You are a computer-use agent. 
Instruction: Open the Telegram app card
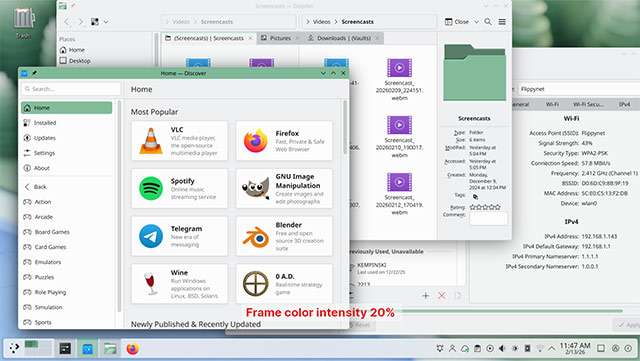click(179, 236)
